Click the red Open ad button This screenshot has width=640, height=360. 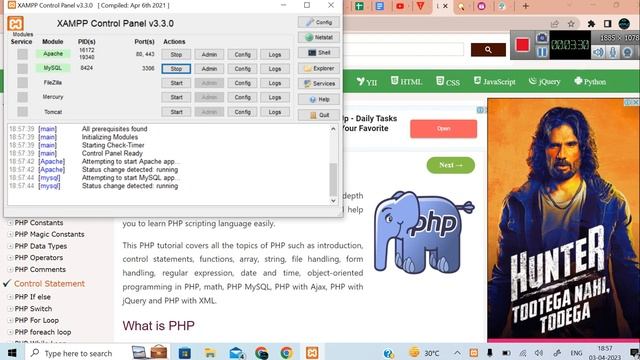(x=443, y=129)
